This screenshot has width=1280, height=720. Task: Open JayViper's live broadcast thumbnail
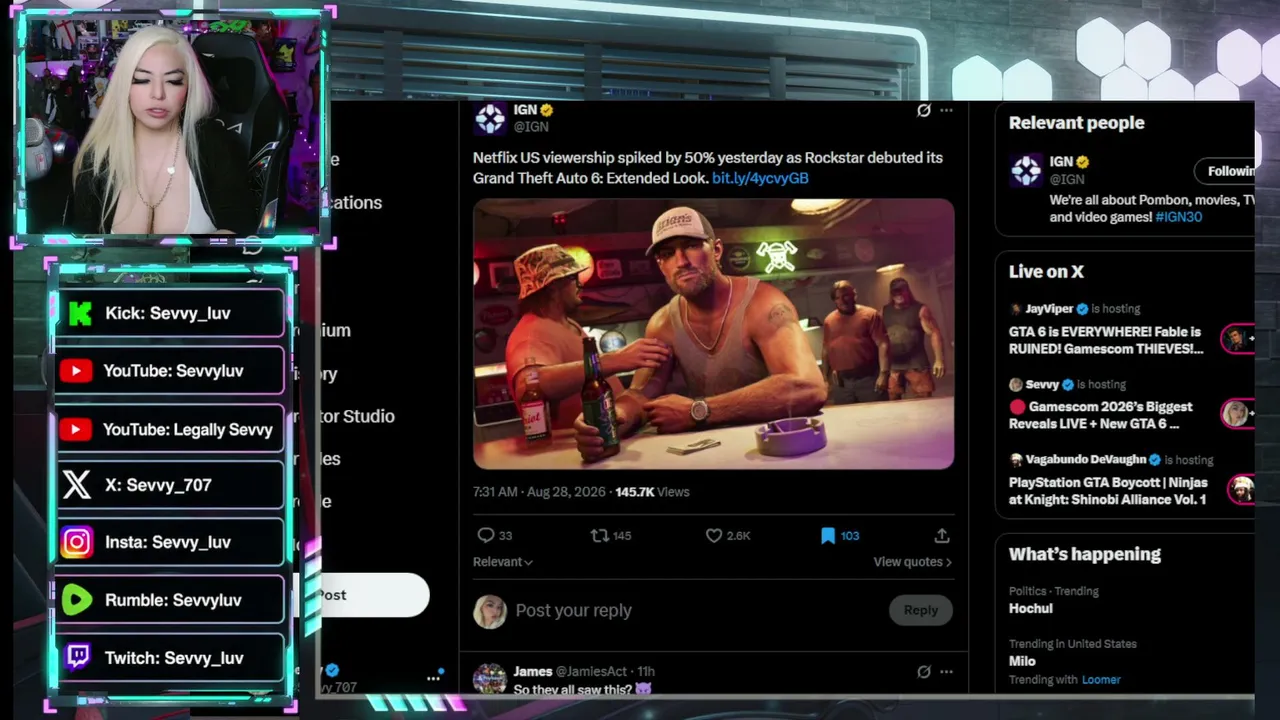coord(1238,339)
